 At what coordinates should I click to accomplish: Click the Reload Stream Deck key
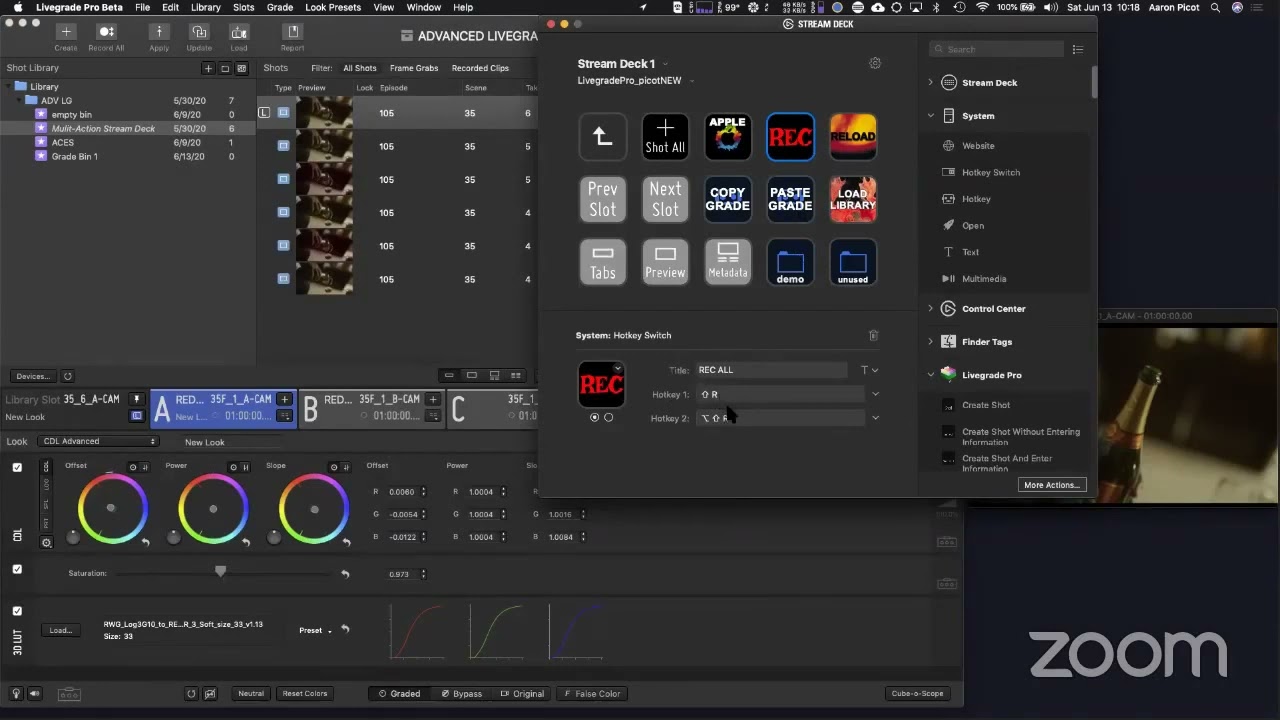pos(853,137)
